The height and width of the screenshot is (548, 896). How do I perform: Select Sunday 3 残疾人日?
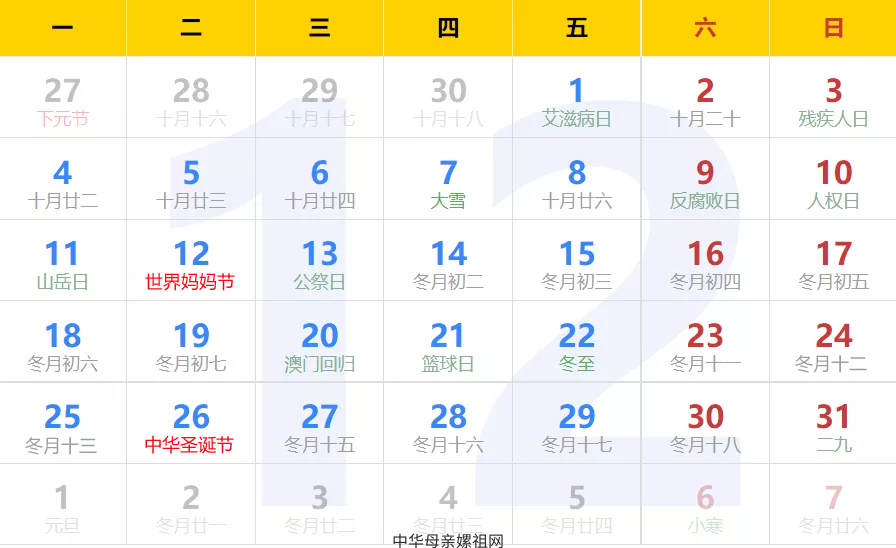coord(833,98)
